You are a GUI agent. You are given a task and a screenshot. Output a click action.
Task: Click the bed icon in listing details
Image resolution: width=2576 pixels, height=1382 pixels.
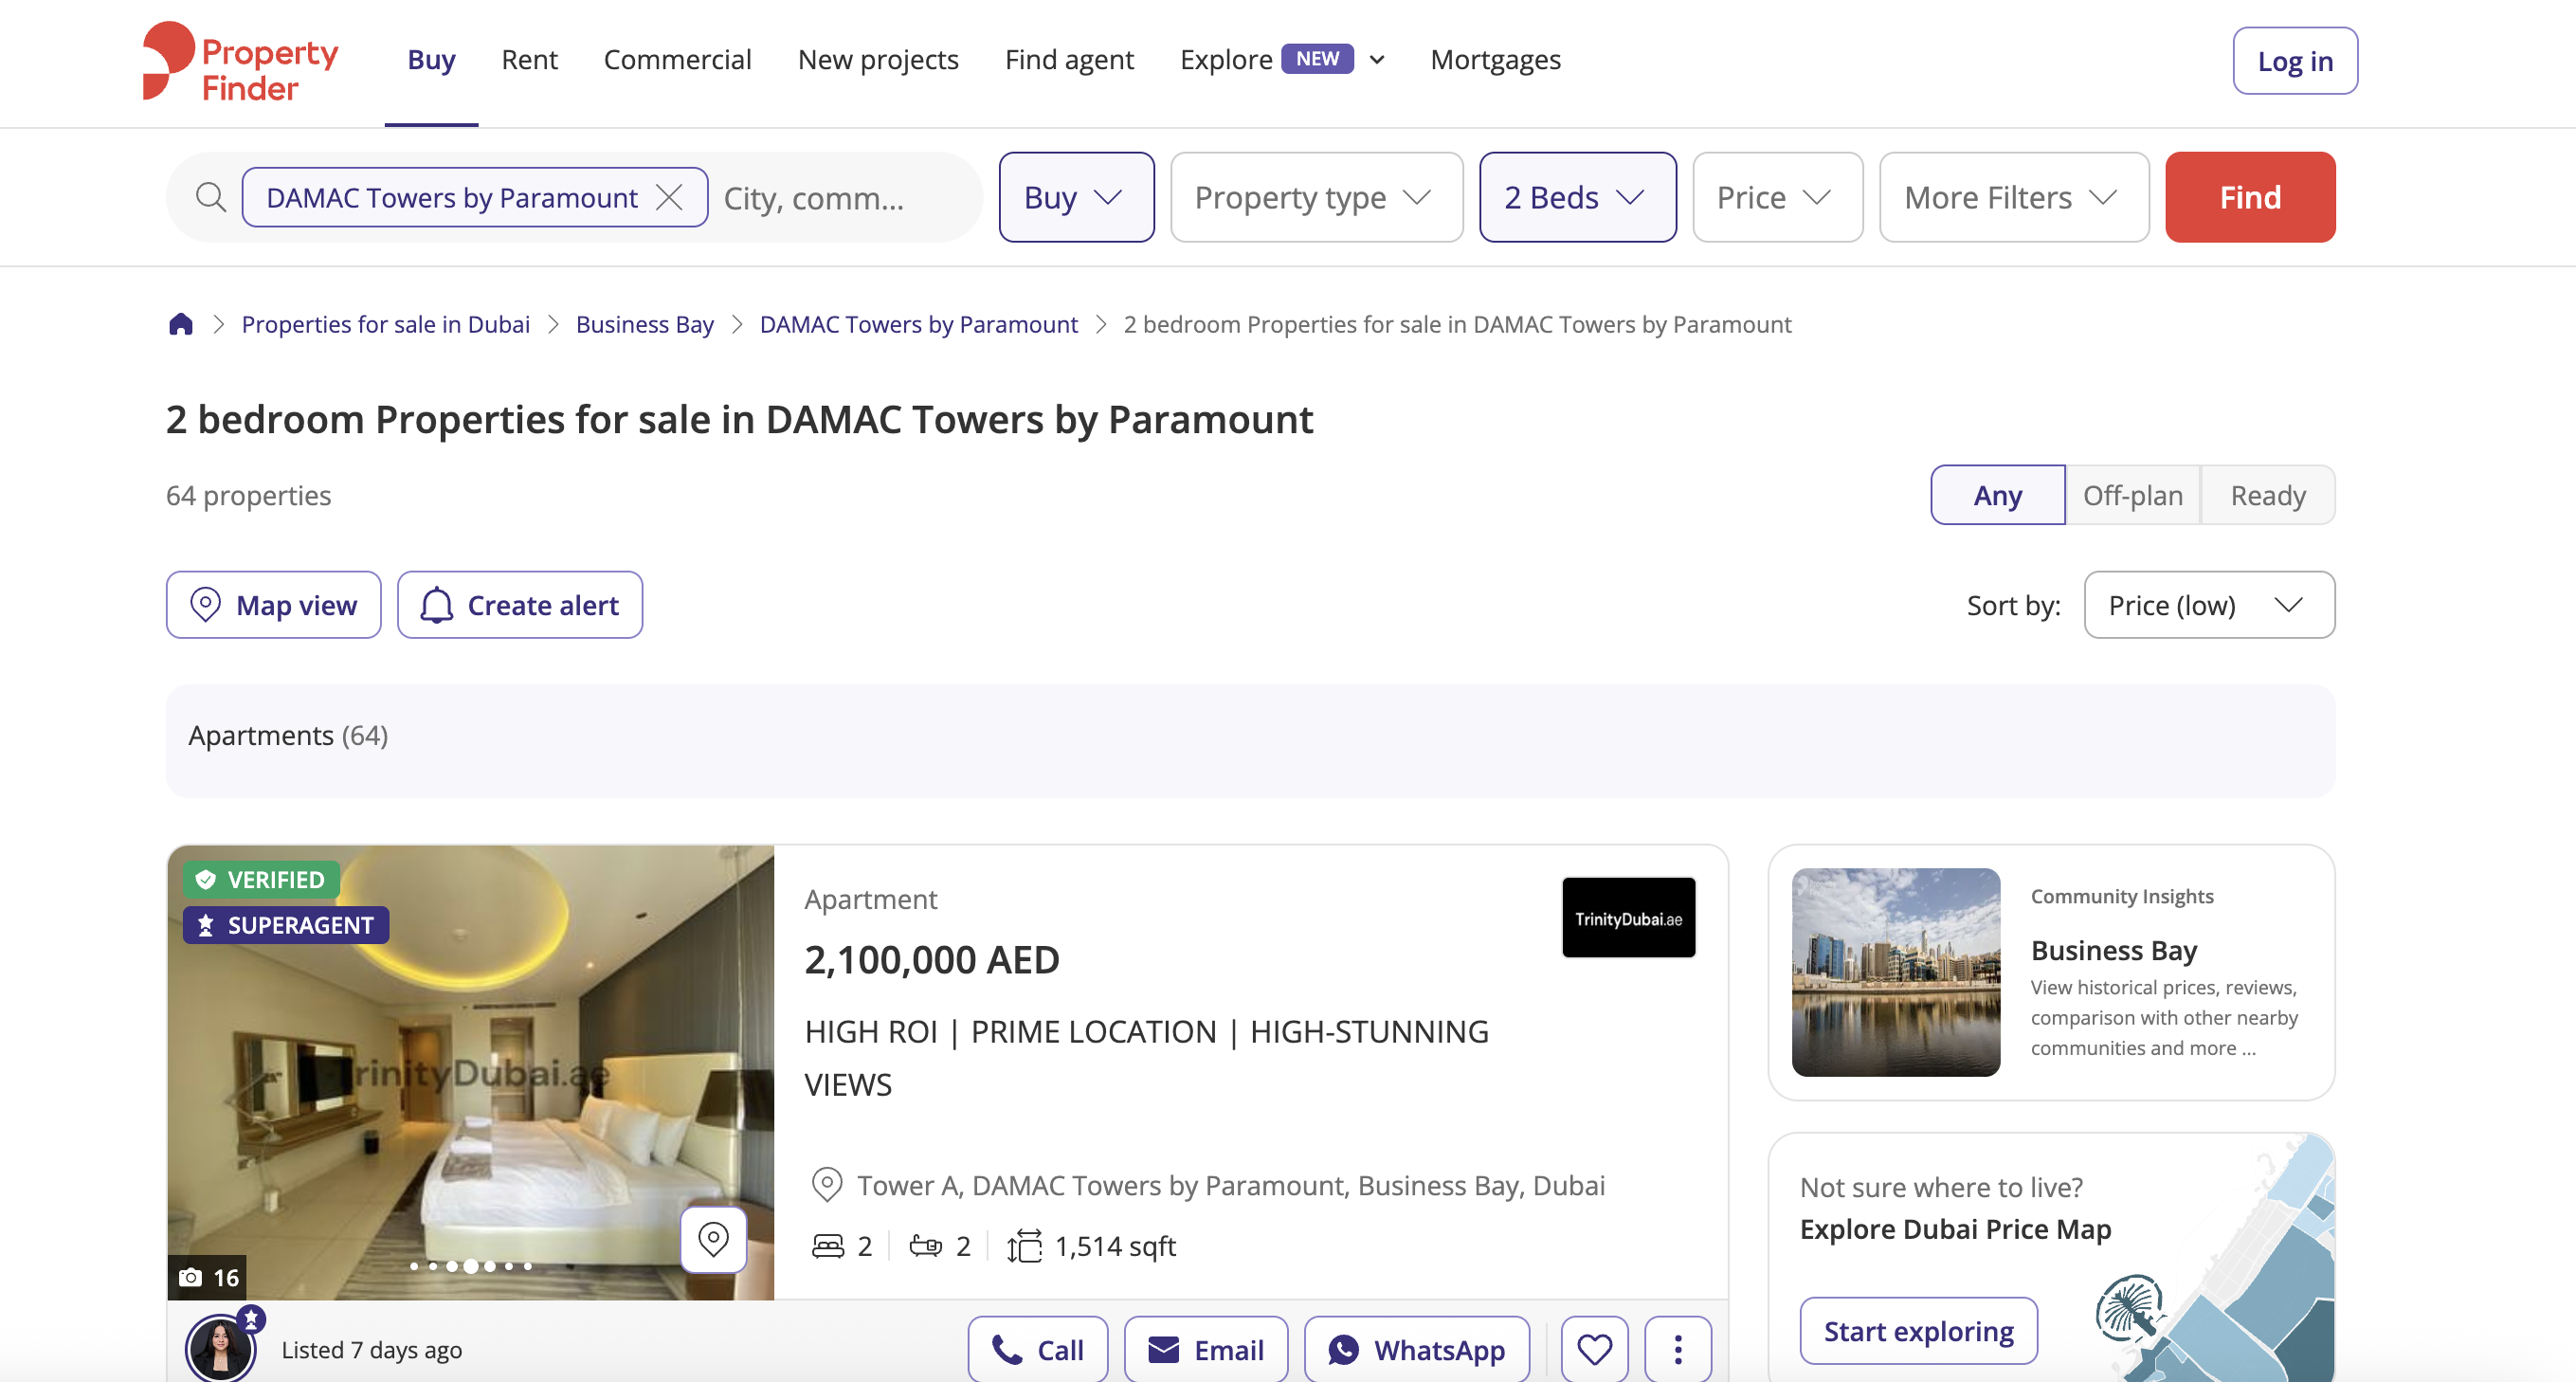pyautogui.click(x=828, y=1246)
